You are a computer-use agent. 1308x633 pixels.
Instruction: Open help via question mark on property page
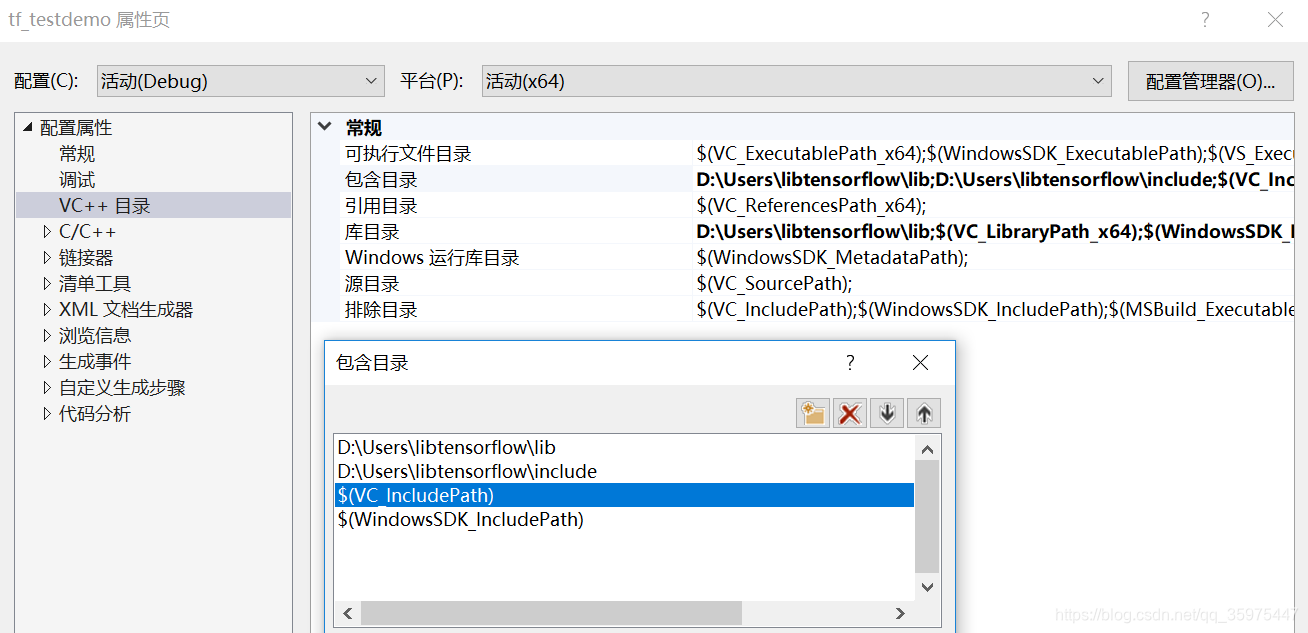coord(1205,19)
